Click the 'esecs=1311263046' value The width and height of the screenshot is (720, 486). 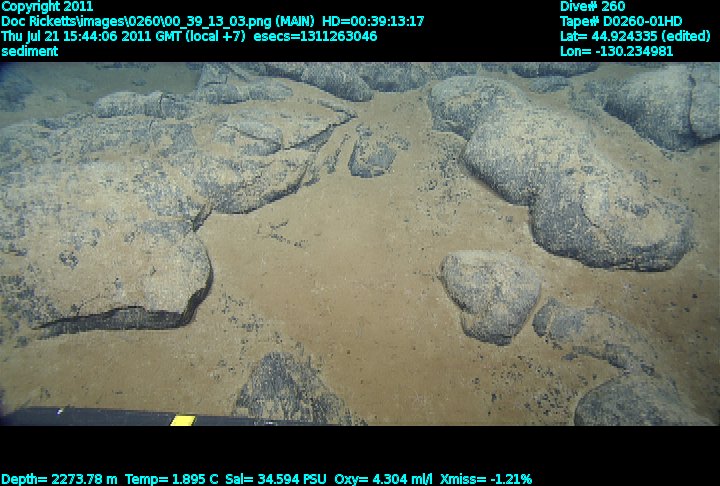click(315, 36)
